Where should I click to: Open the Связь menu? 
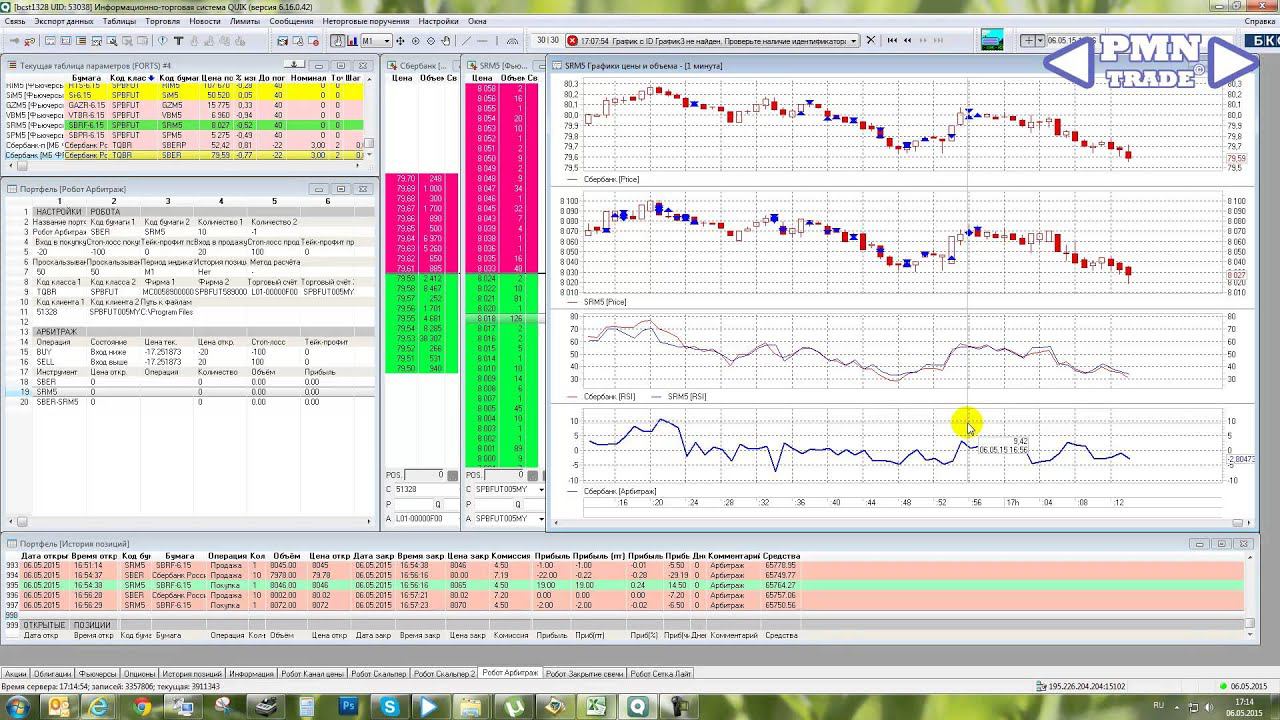click(x=14, y=20)
